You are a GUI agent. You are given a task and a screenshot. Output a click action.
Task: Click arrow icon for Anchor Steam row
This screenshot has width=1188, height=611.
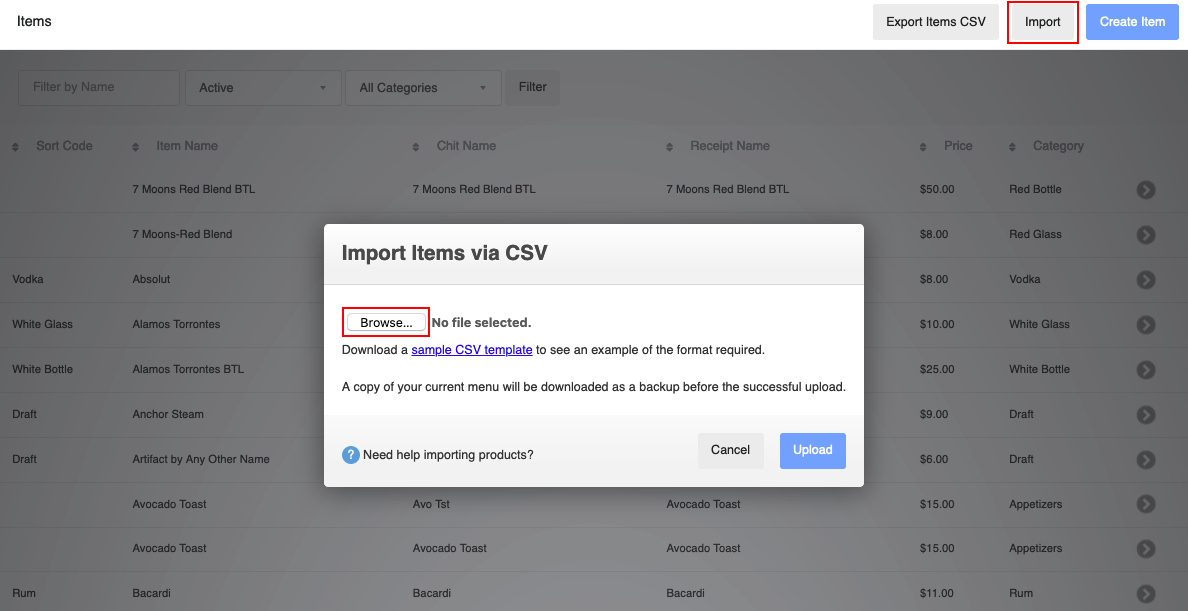(1146, 415)
